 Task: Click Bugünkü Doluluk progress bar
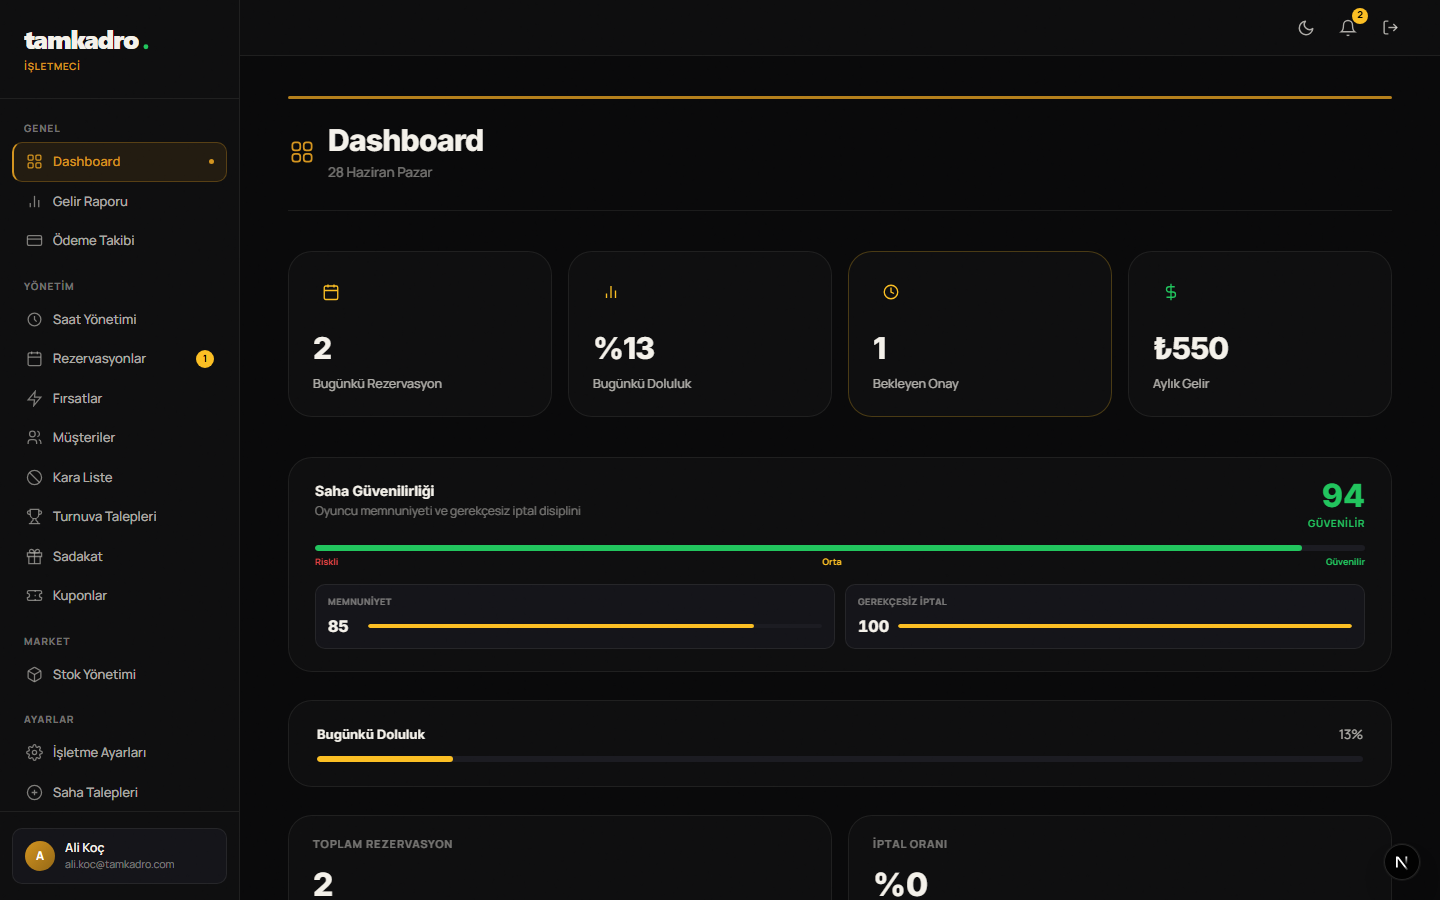click(839, 759)
